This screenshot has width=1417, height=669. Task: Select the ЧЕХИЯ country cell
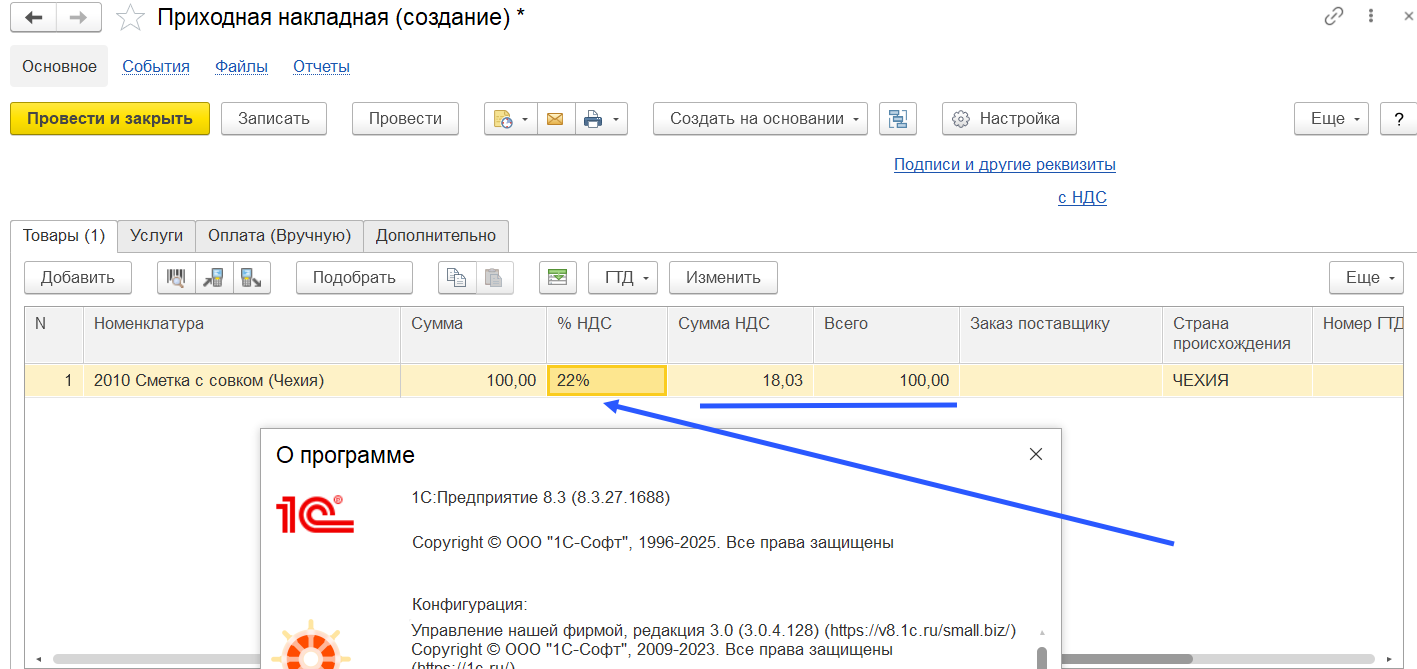click(1238, 381)
